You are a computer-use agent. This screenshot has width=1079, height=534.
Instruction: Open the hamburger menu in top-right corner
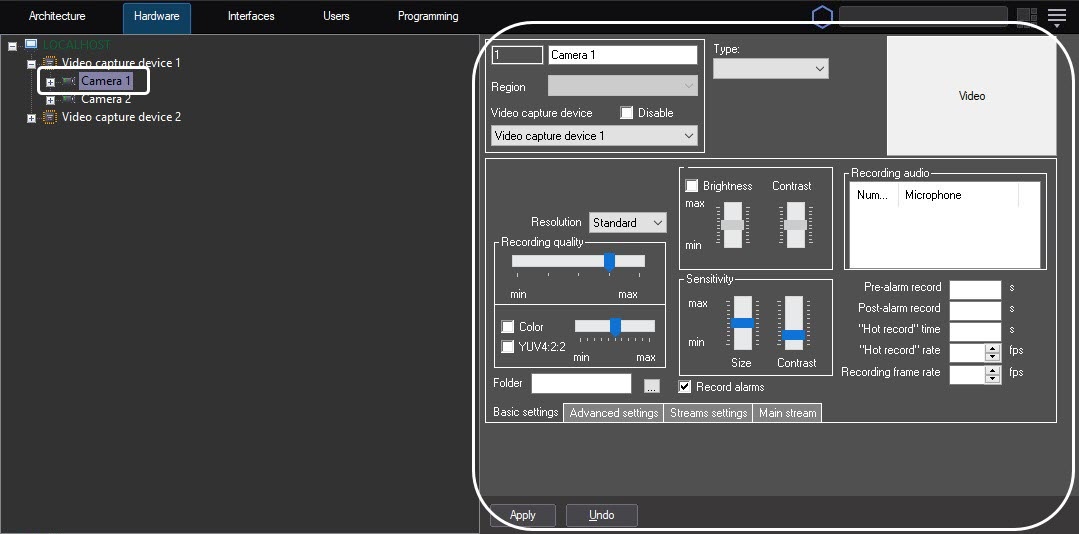[1057, 16]
